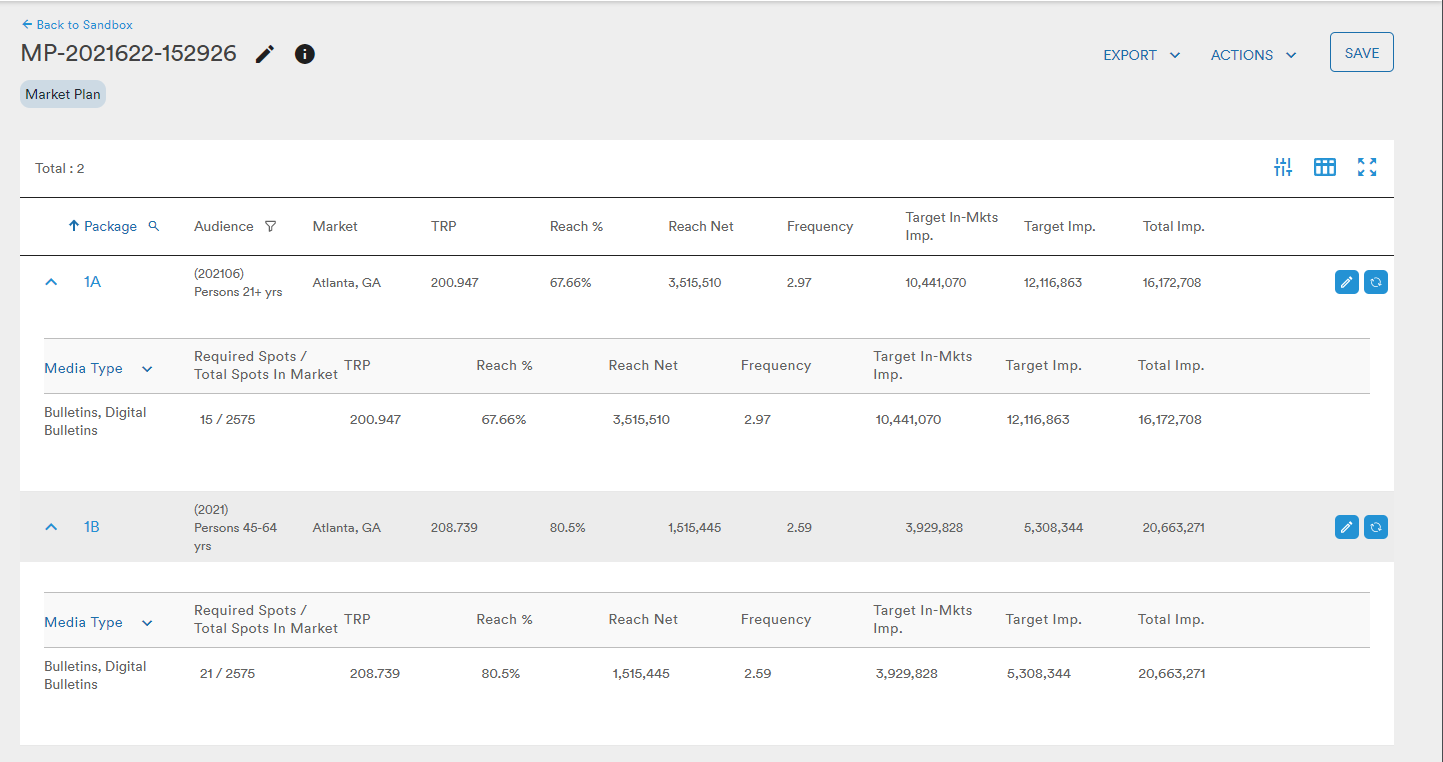Sort by the Package column arrow
The width and height of the screenshot is (1443, 762).
pos(73,226)
